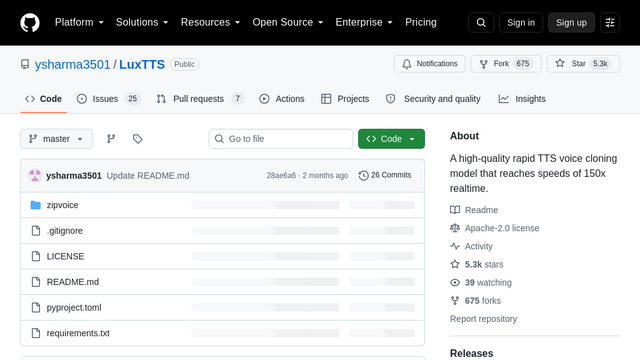The image size is (640, 360).
Task: Open the Projects tab
Action: [345, 99]
